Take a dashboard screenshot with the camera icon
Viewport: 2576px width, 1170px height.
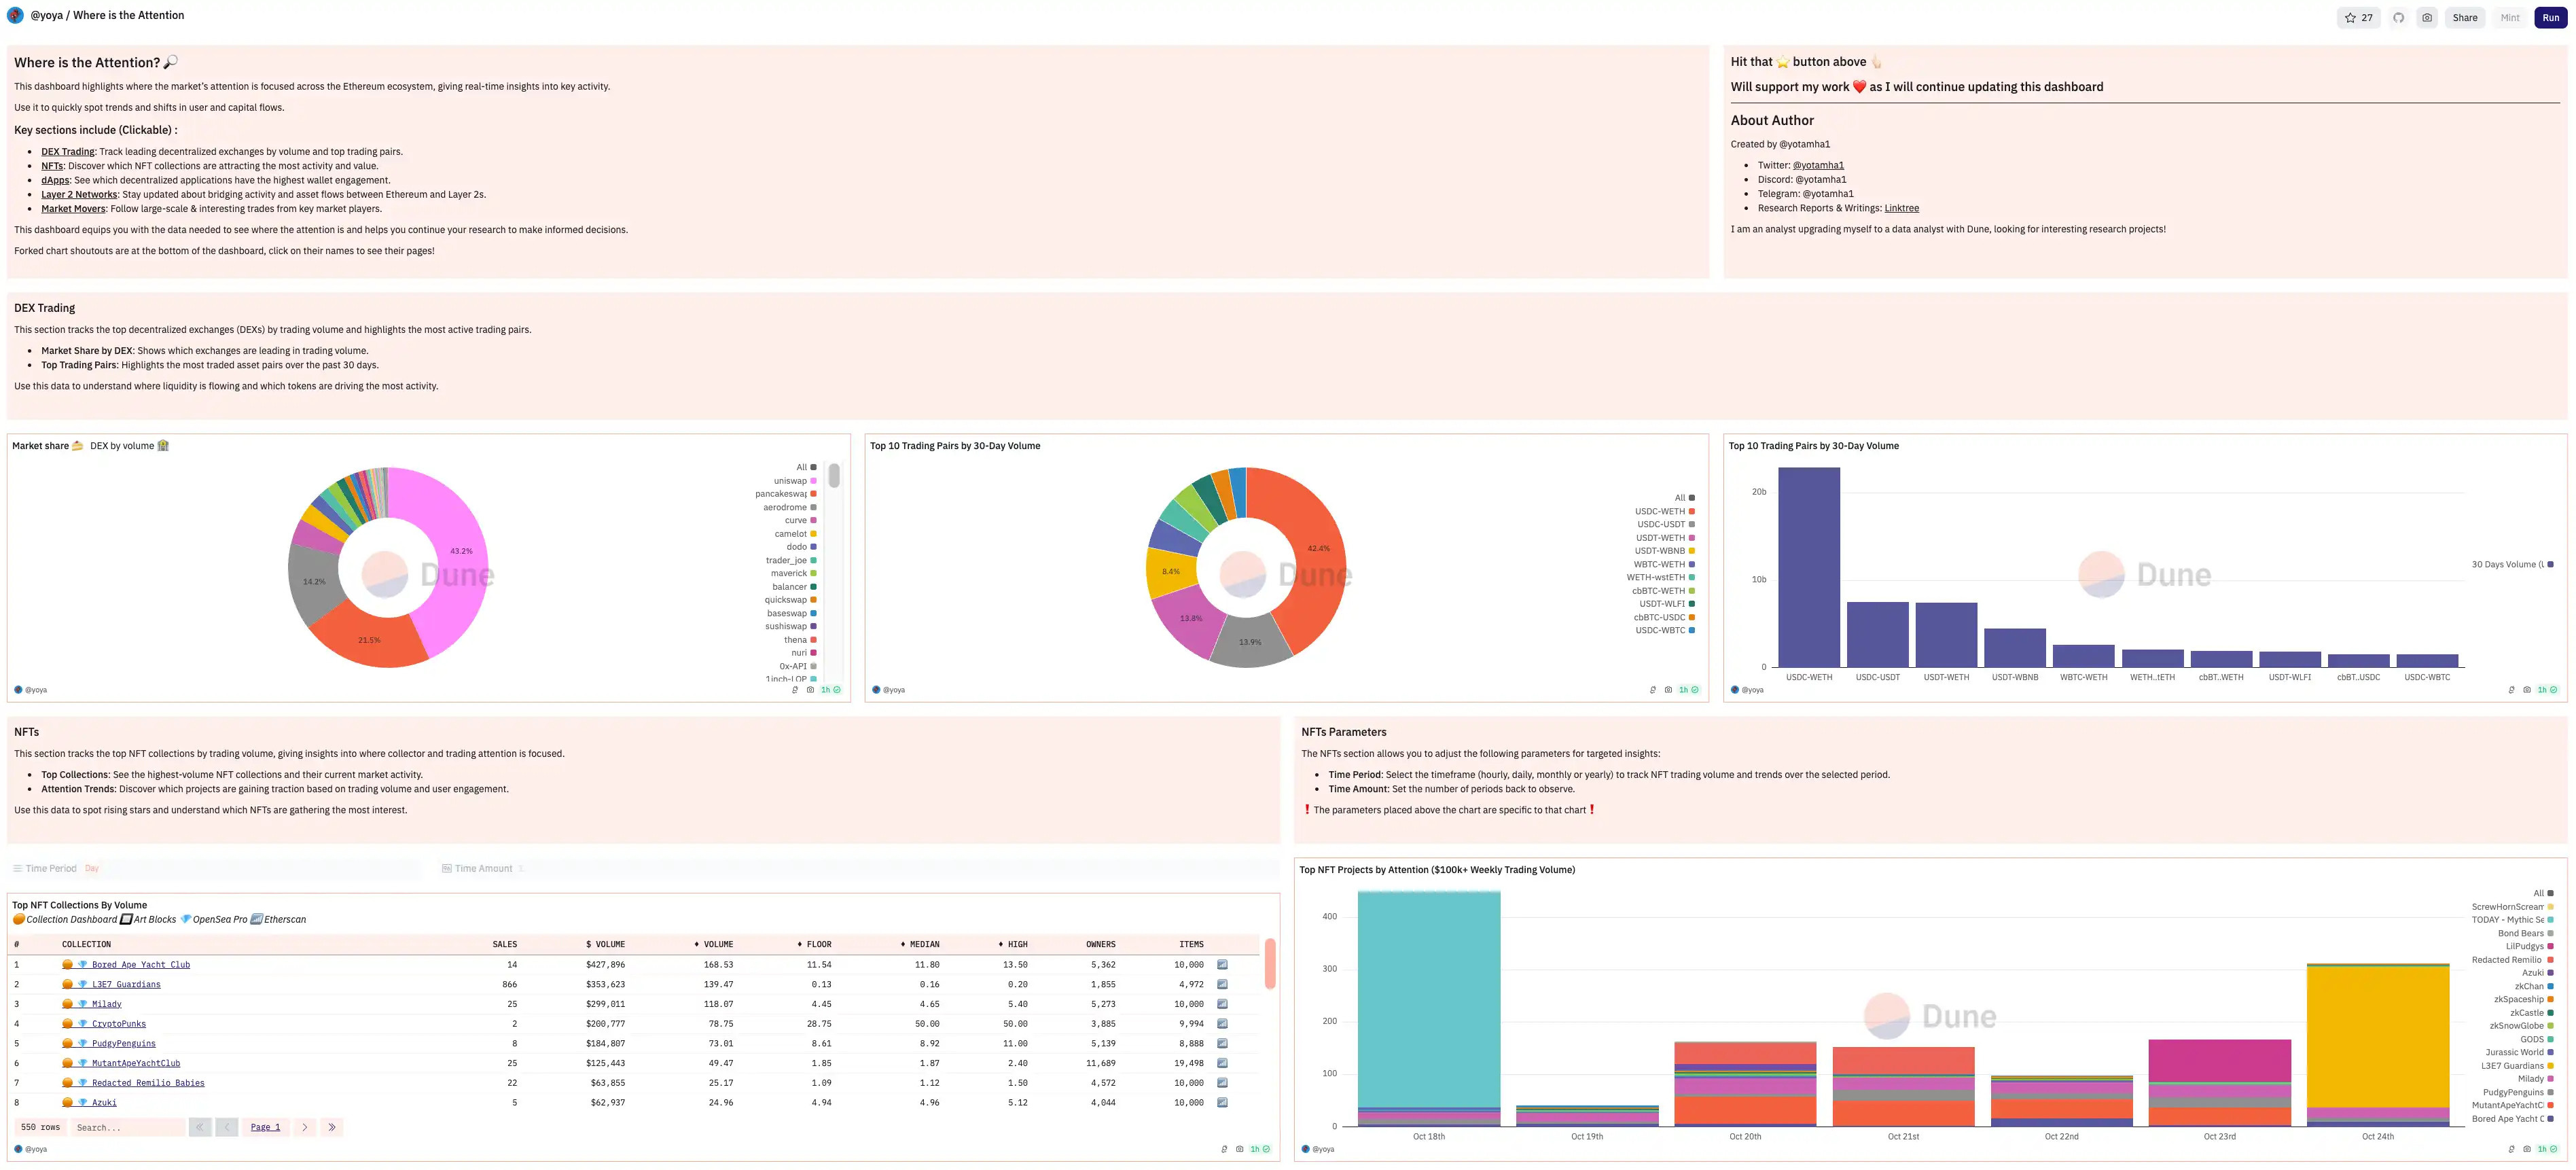2426,18
